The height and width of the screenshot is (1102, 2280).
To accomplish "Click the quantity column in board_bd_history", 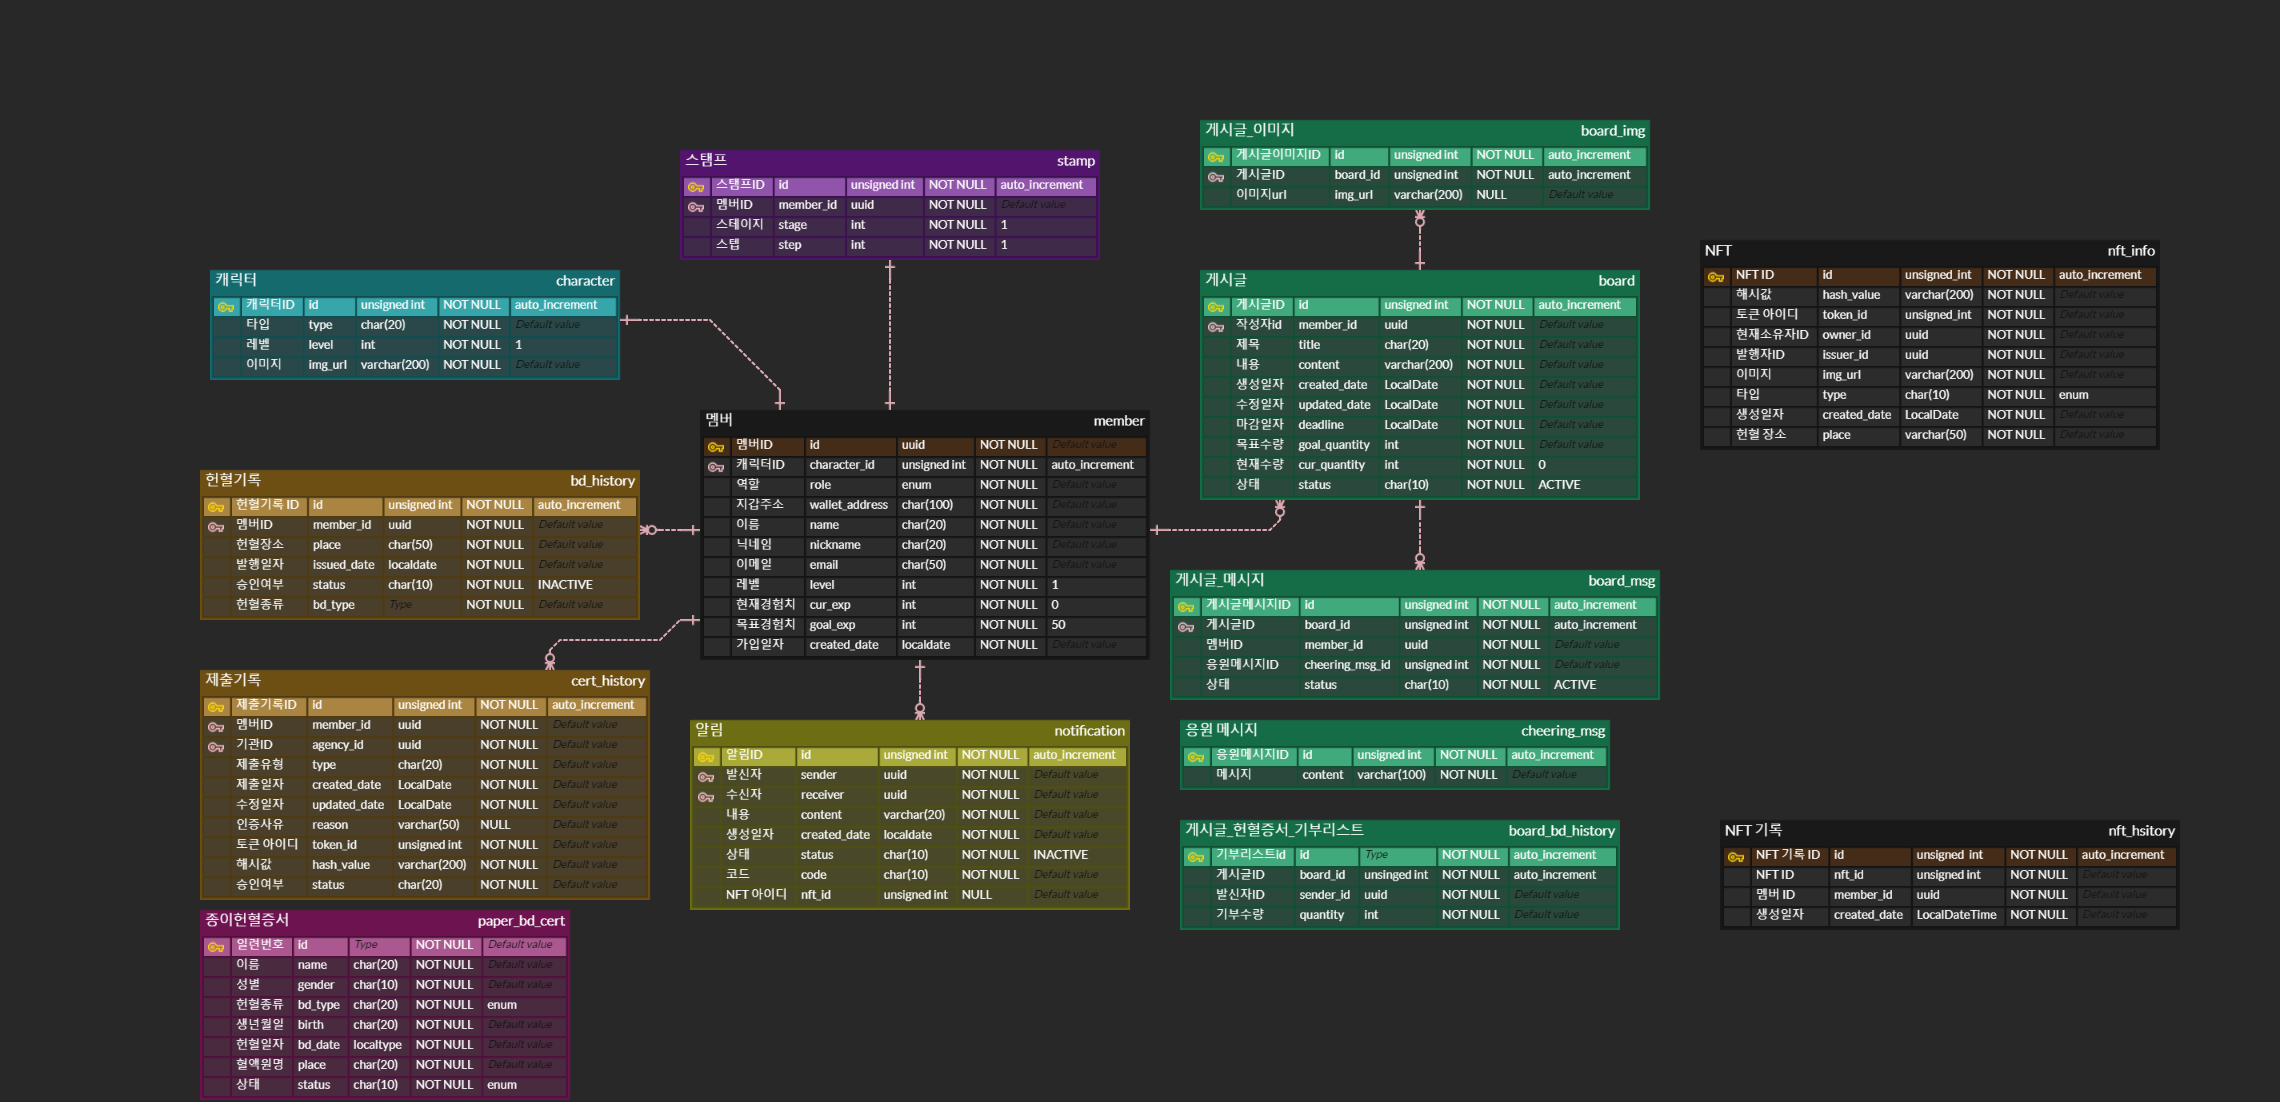I will (x=1321, y=915).
